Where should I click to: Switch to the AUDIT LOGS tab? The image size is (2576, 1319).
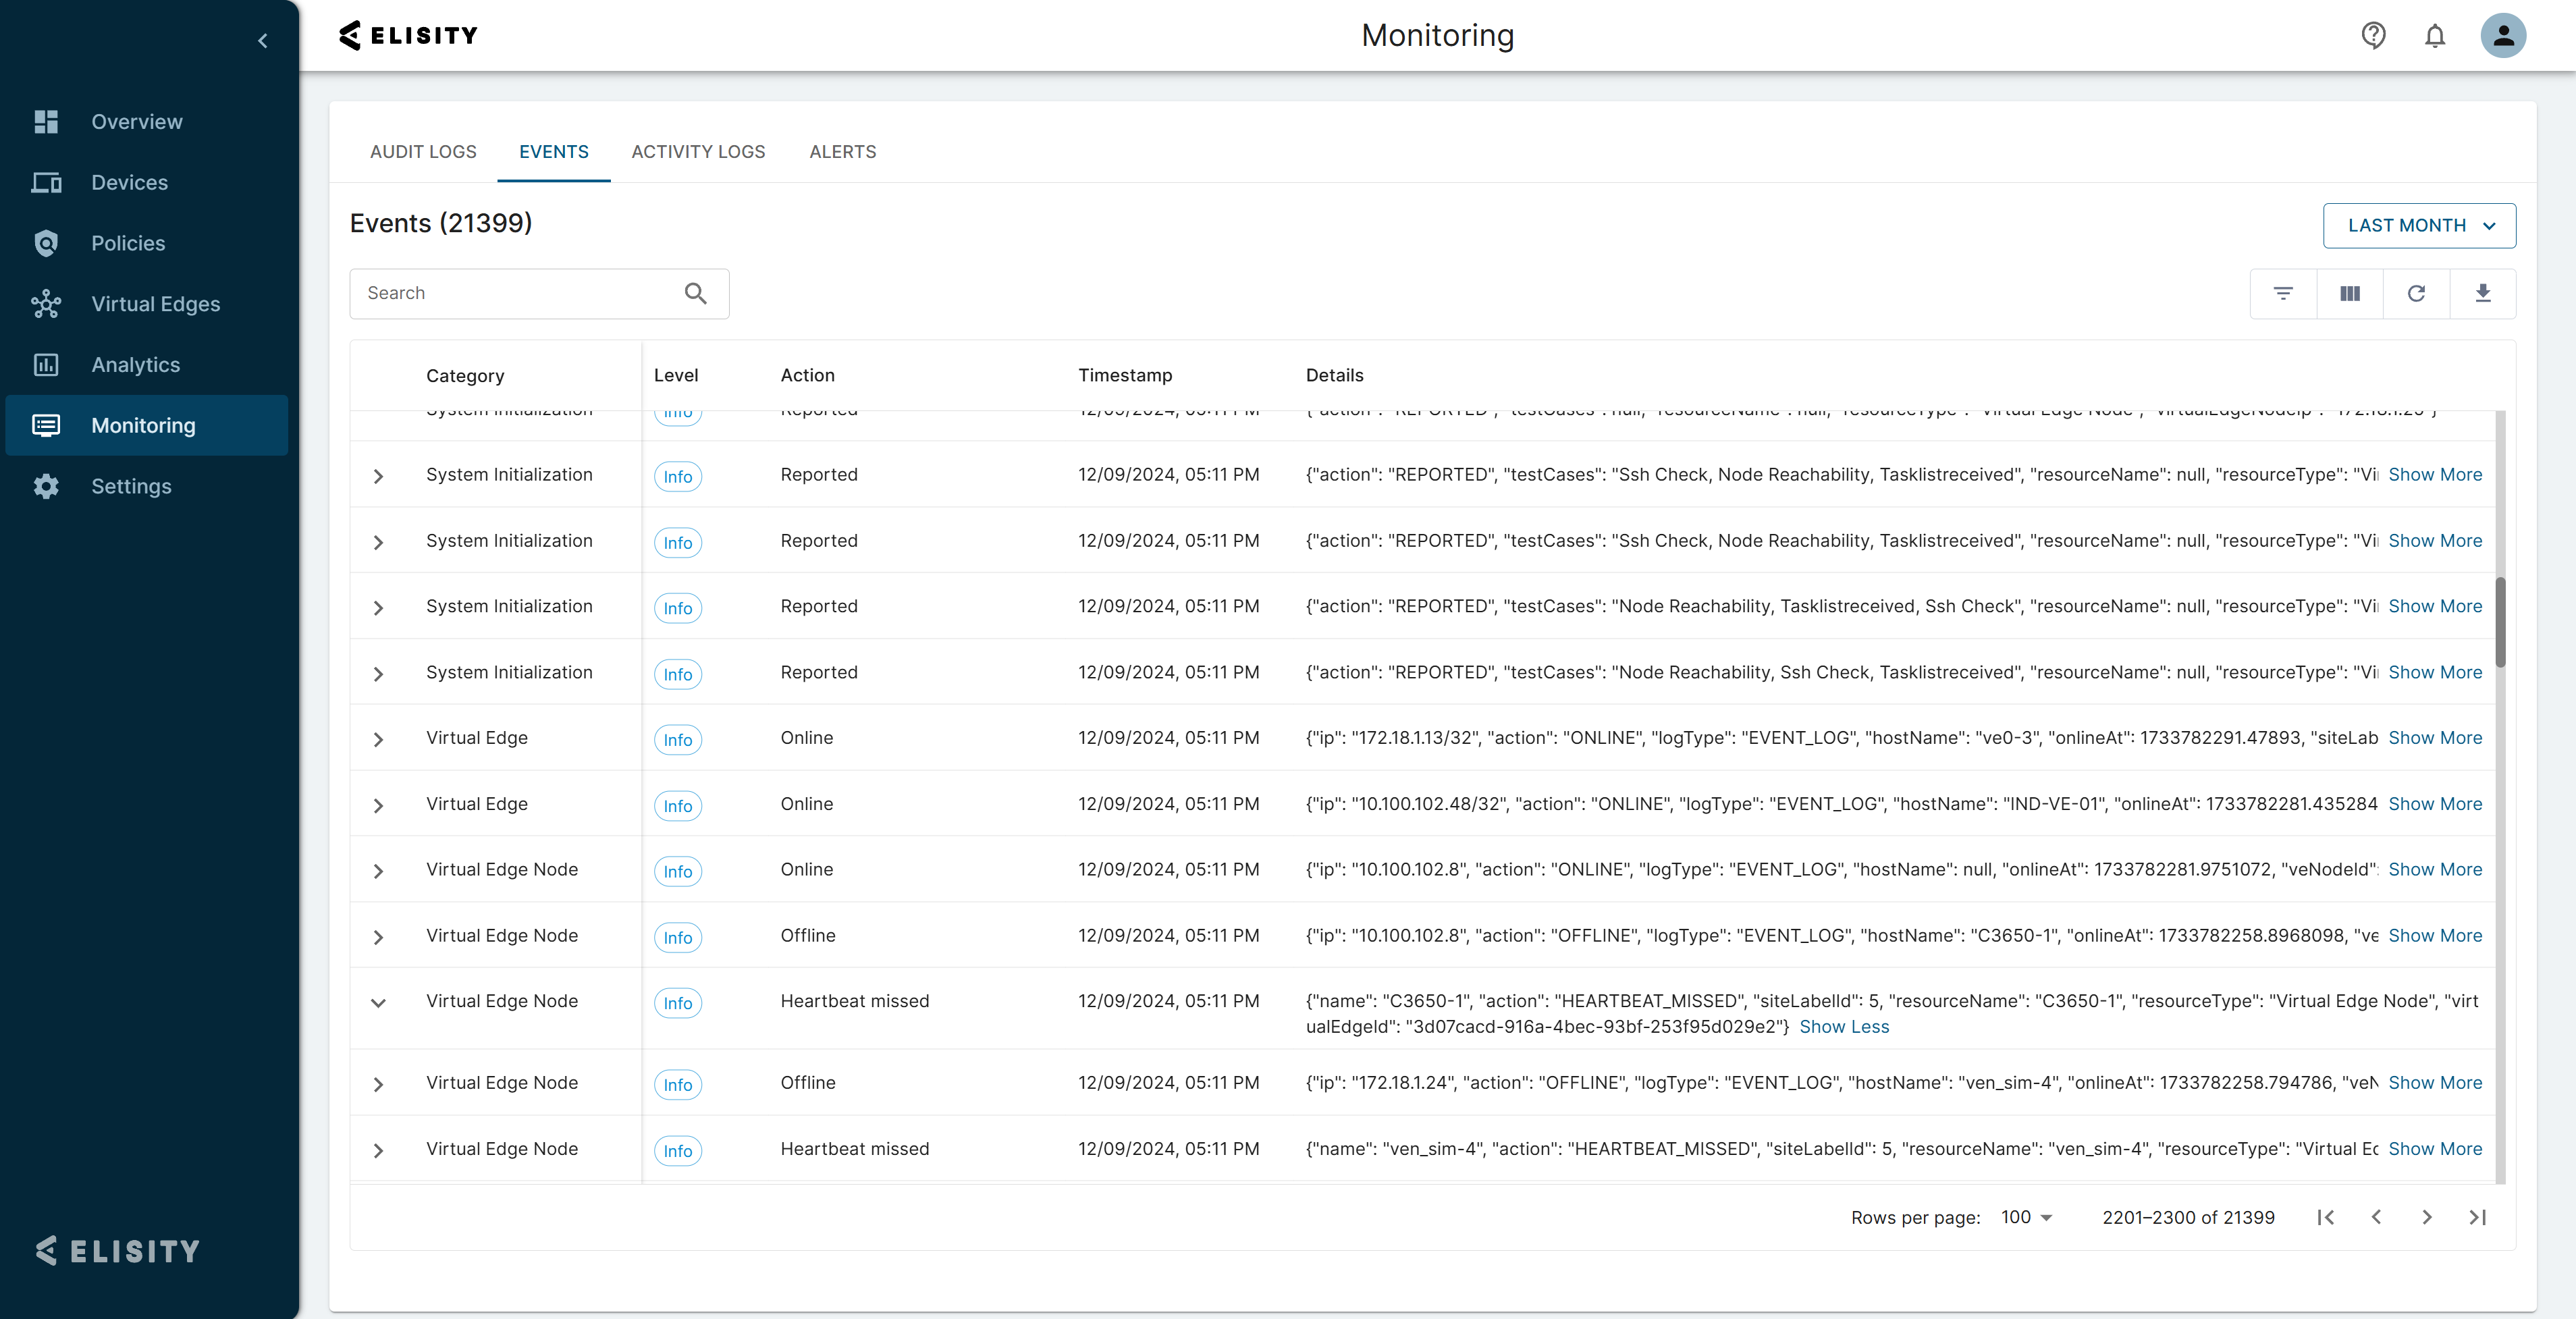pyautogui.click(x=423, y=152)
